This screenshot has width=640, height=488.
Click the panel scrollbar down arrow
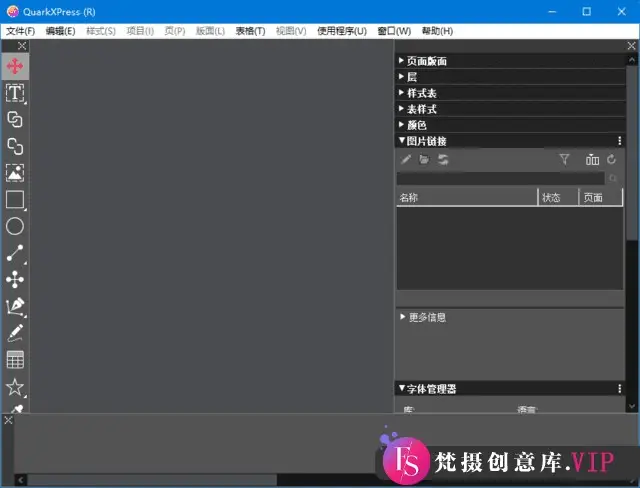(632, 406)
